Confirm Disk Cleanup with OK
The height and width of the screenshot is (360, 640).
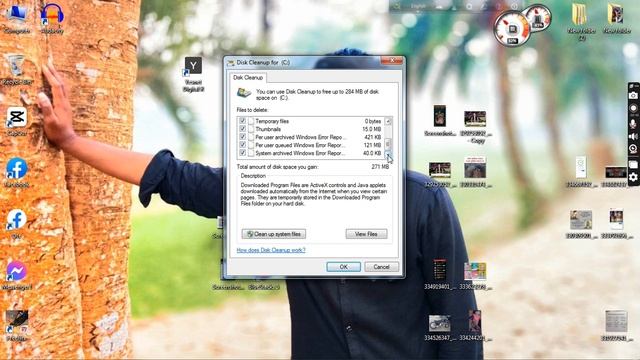pyautogui.click(x=343, y=267)
